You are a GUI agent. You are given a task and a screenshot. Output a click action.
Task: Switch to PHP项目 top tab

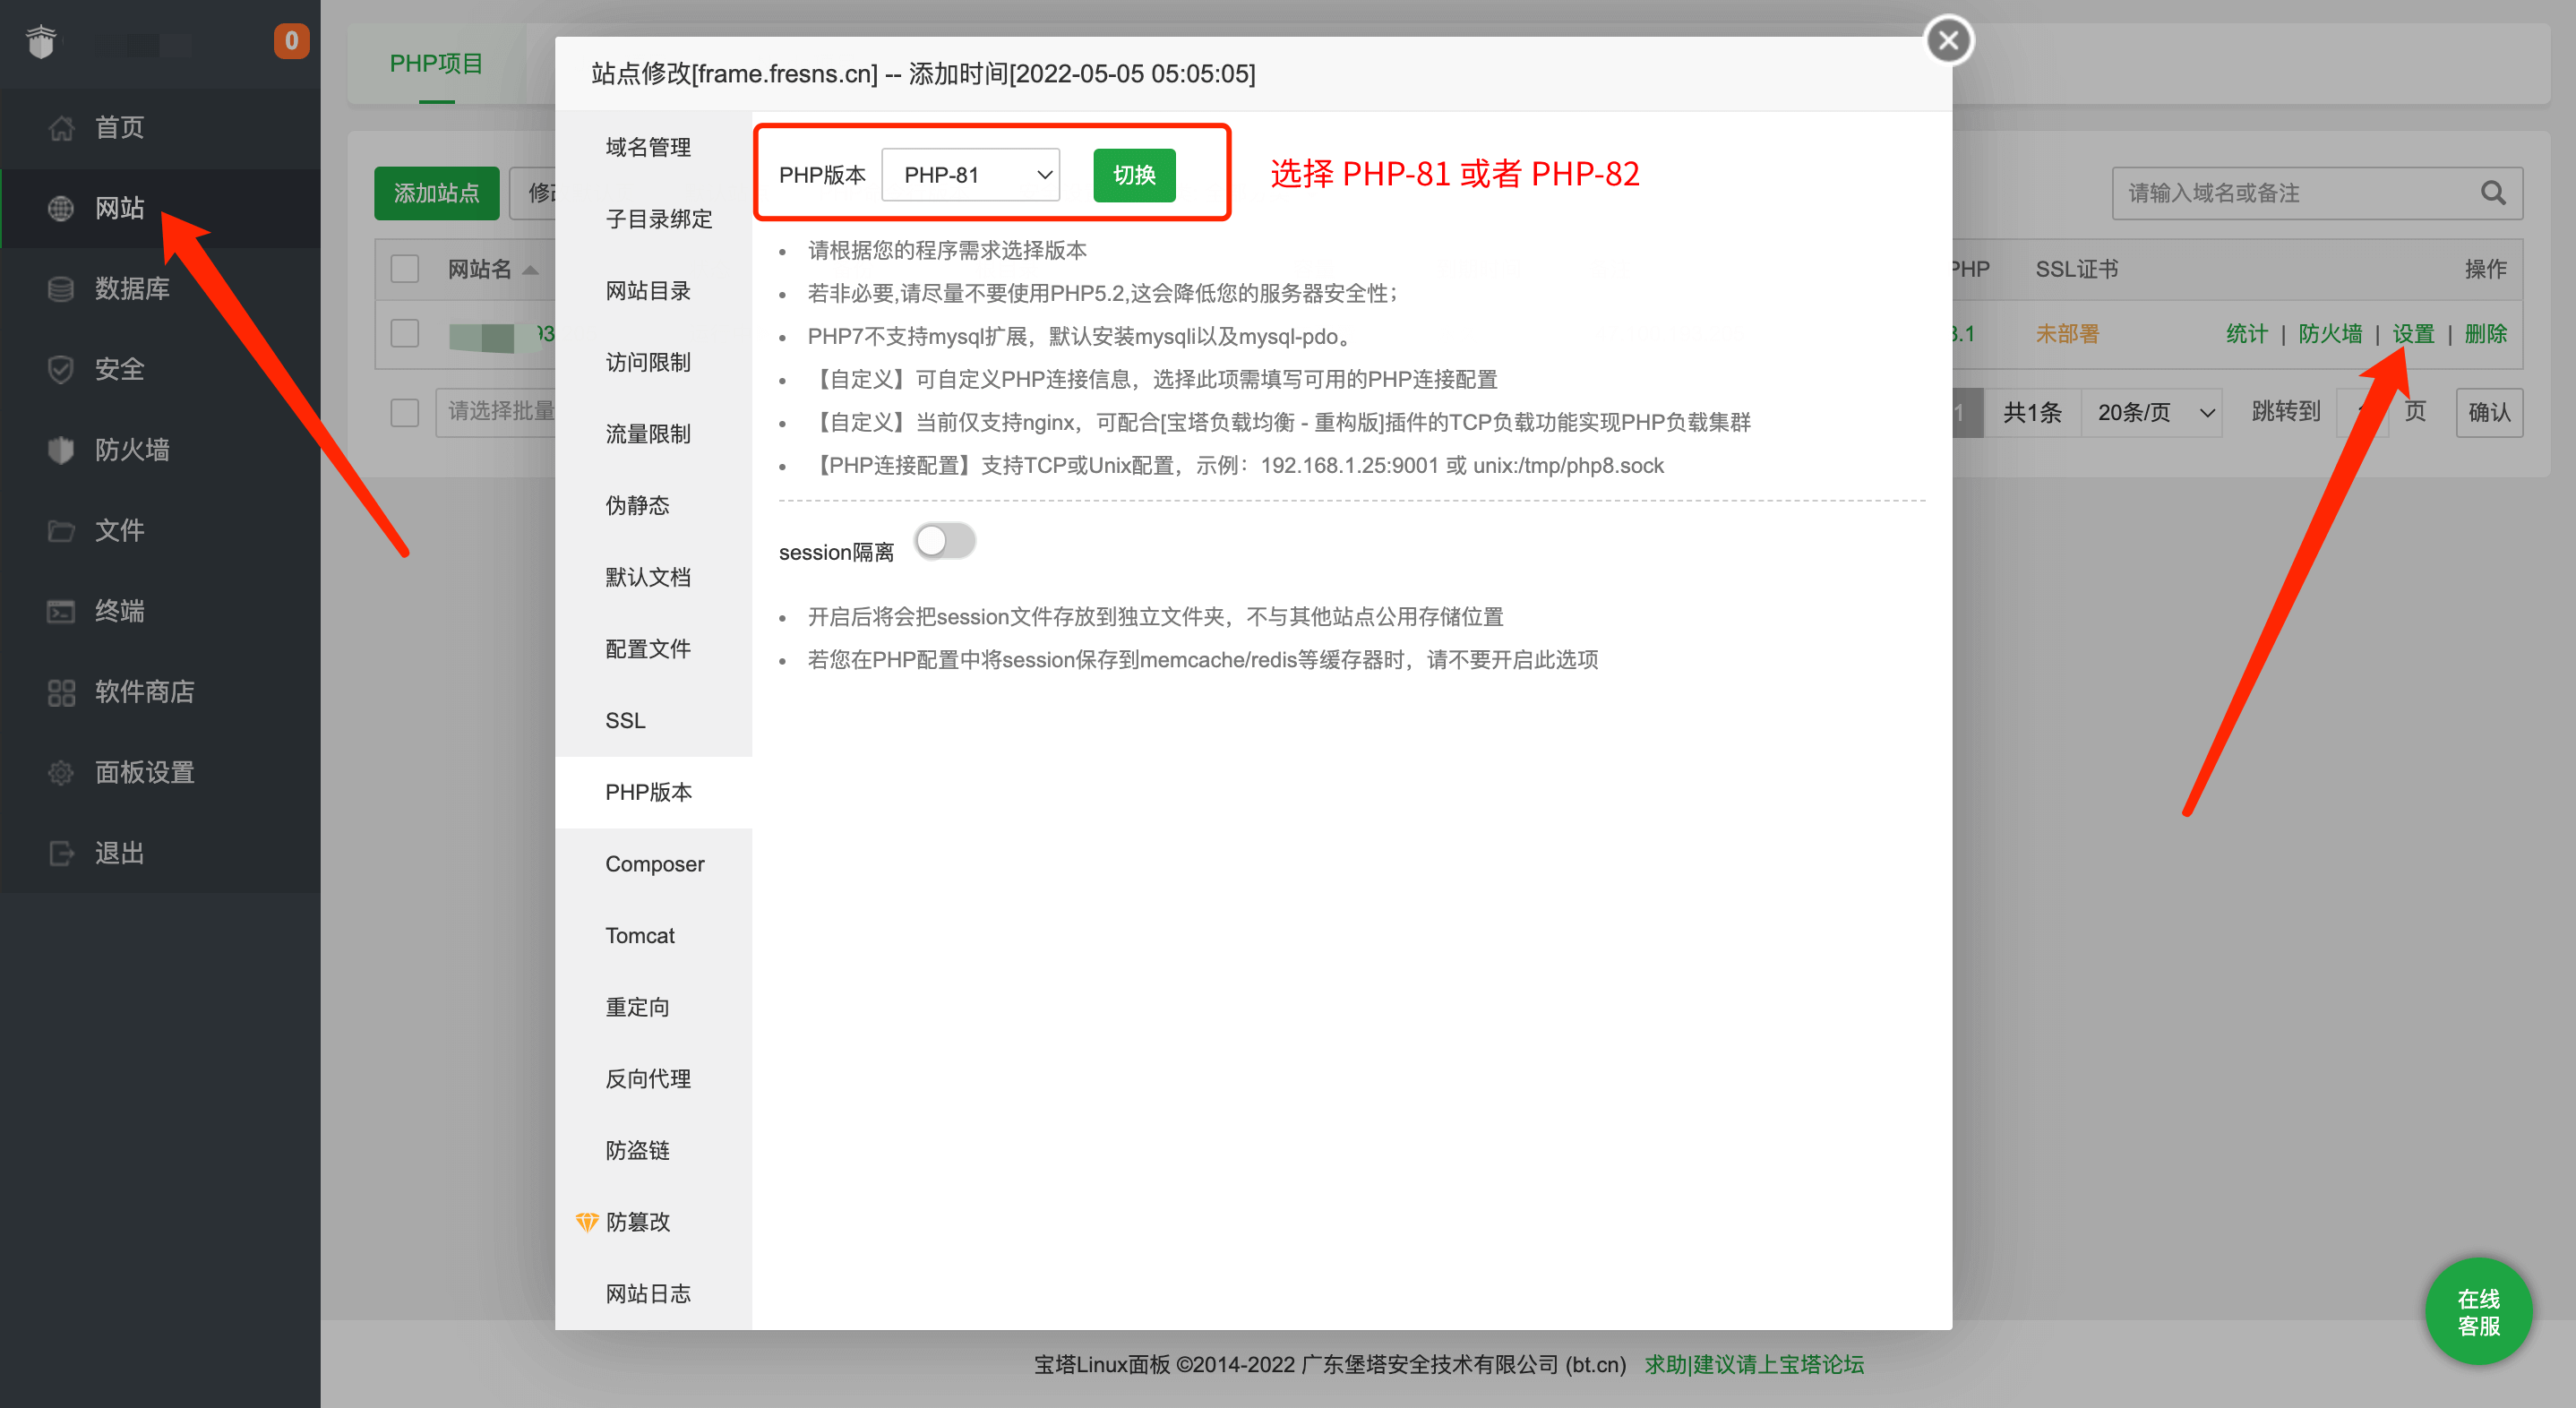pyautogui.click(x=436, y=64)
